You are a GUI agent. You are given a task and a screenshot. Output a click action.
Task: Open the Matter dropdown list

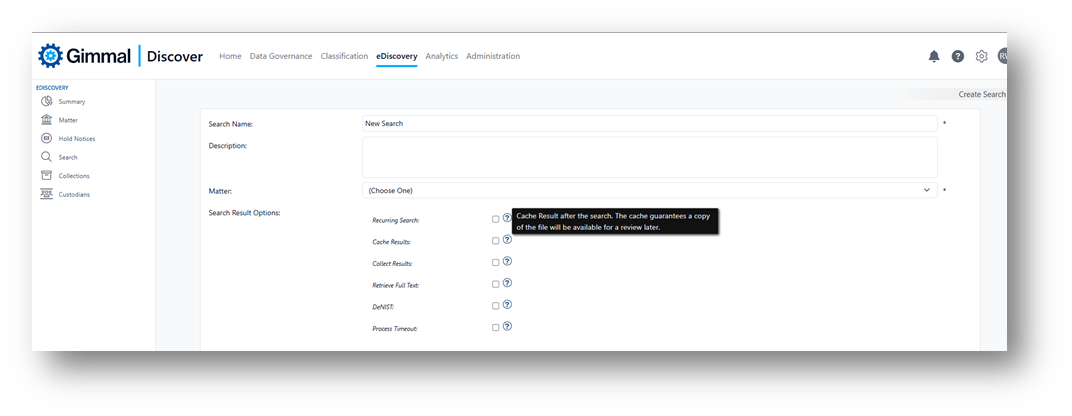coord(649,190)
